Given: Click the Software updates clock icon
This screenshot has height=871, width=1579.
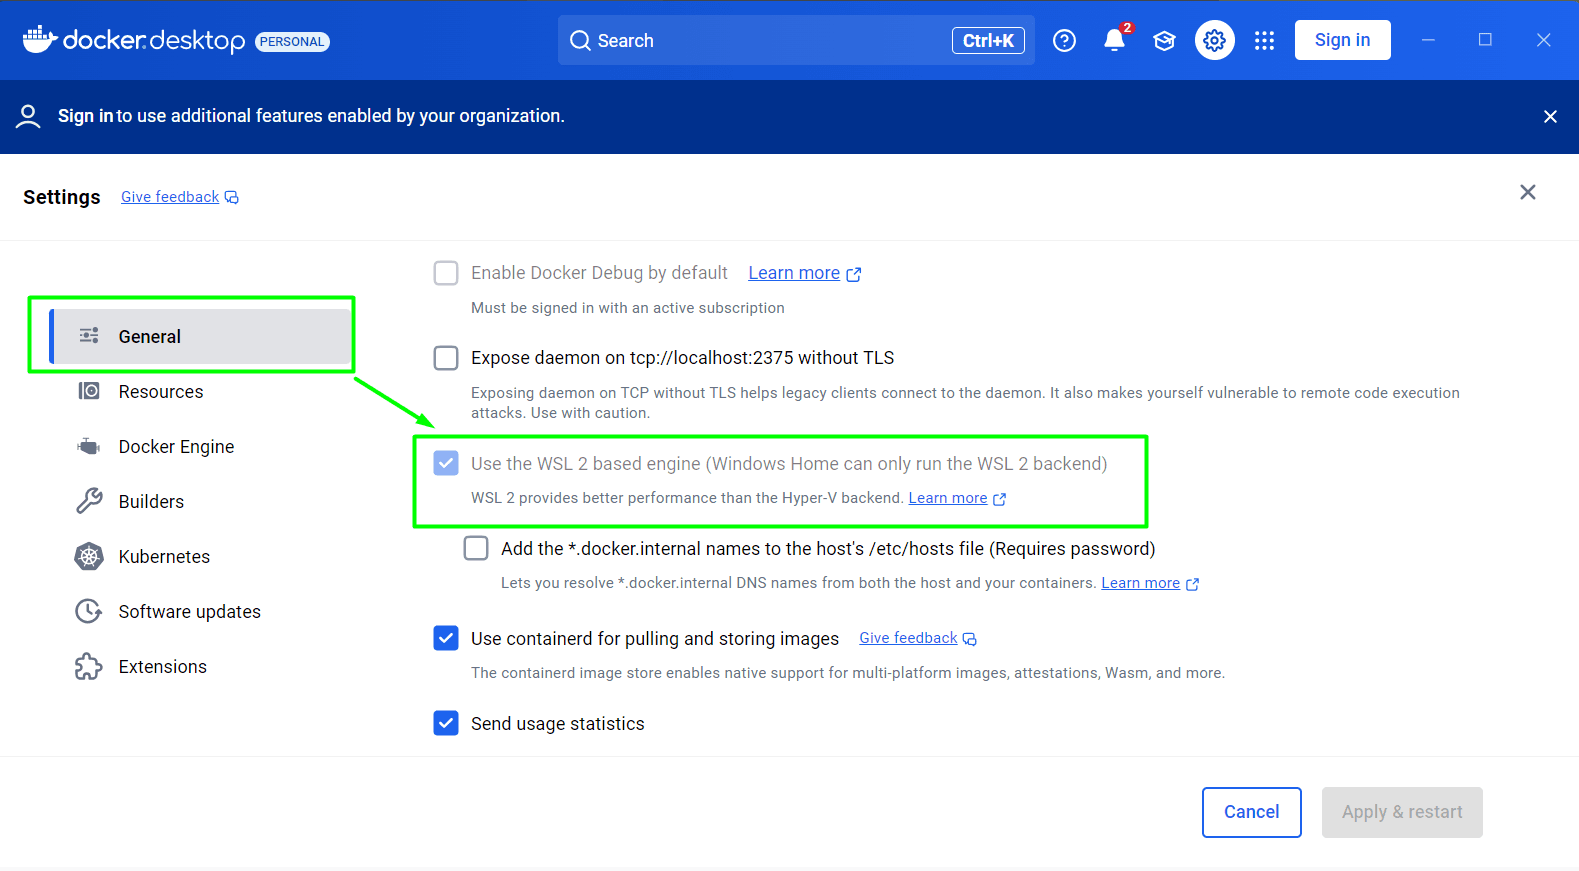Looking at the screenshot, I should coord(89,611).
